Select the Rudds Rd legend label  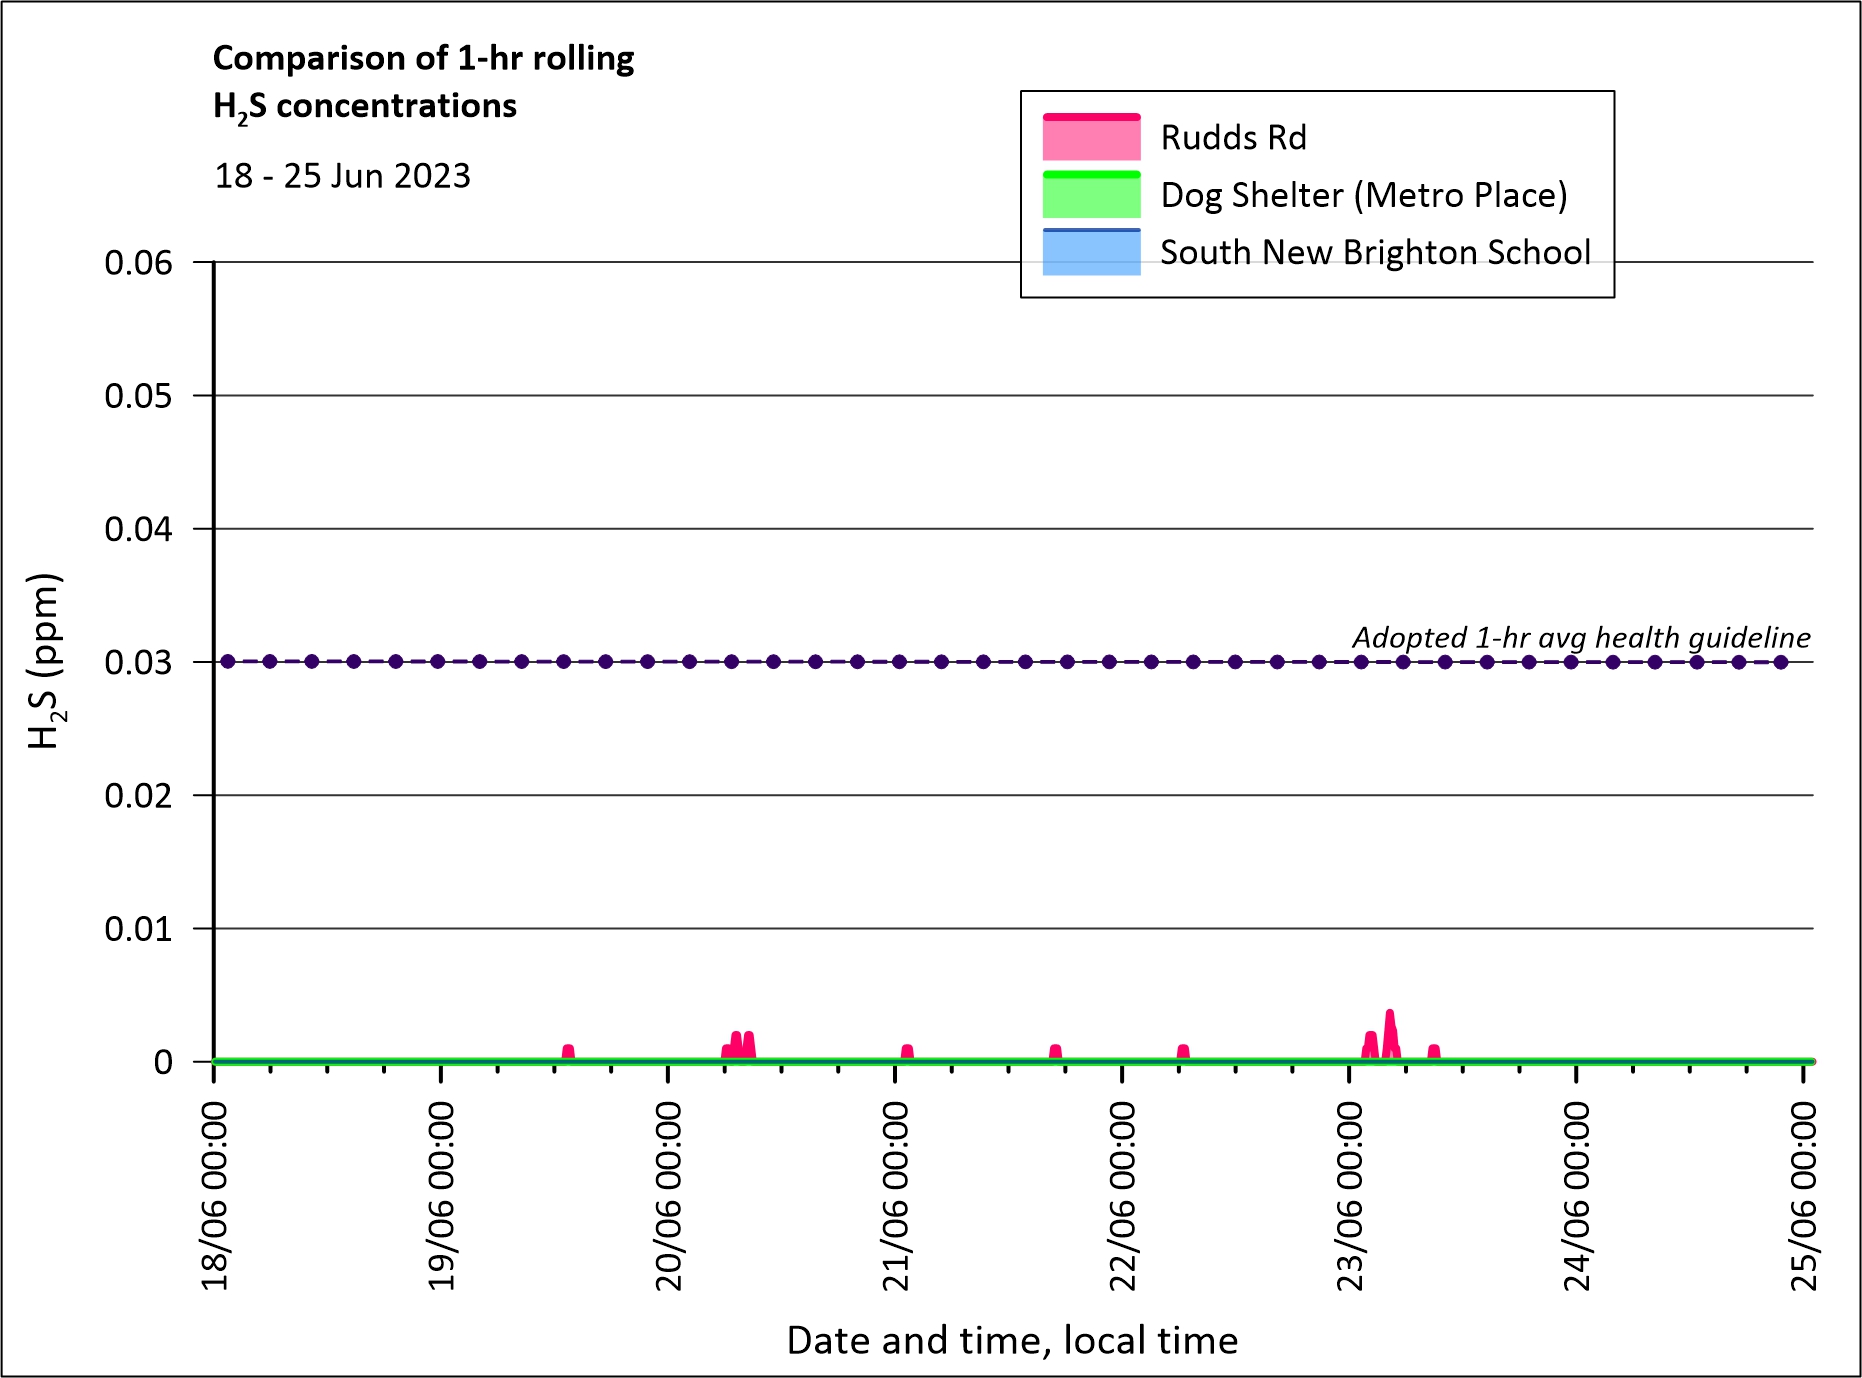point(1233,138)
